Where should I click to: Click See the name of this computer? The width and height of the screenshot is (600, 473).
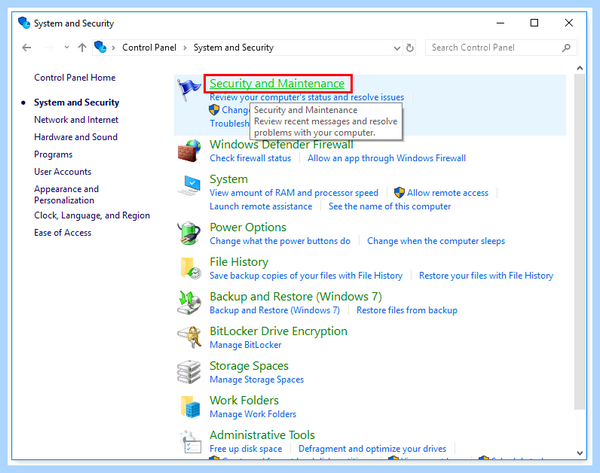pos(390,207)
